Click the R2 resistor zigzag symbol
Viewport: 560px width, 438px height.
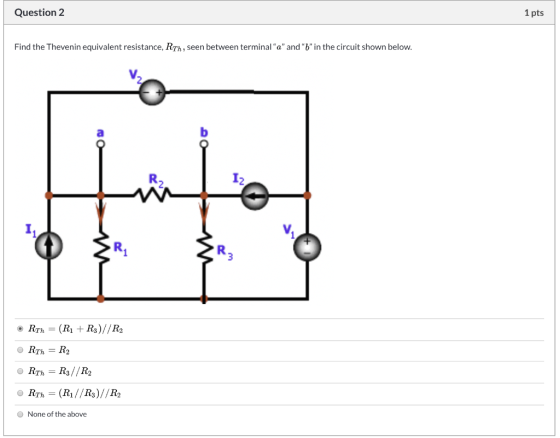[152, 195]
